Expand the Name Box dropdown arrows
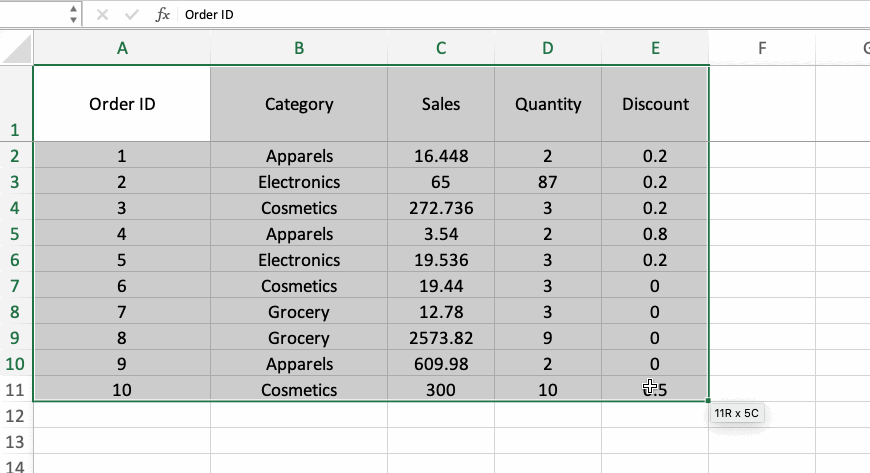Image resolution: width=870 pixels, height=473 pixels. 73,15
